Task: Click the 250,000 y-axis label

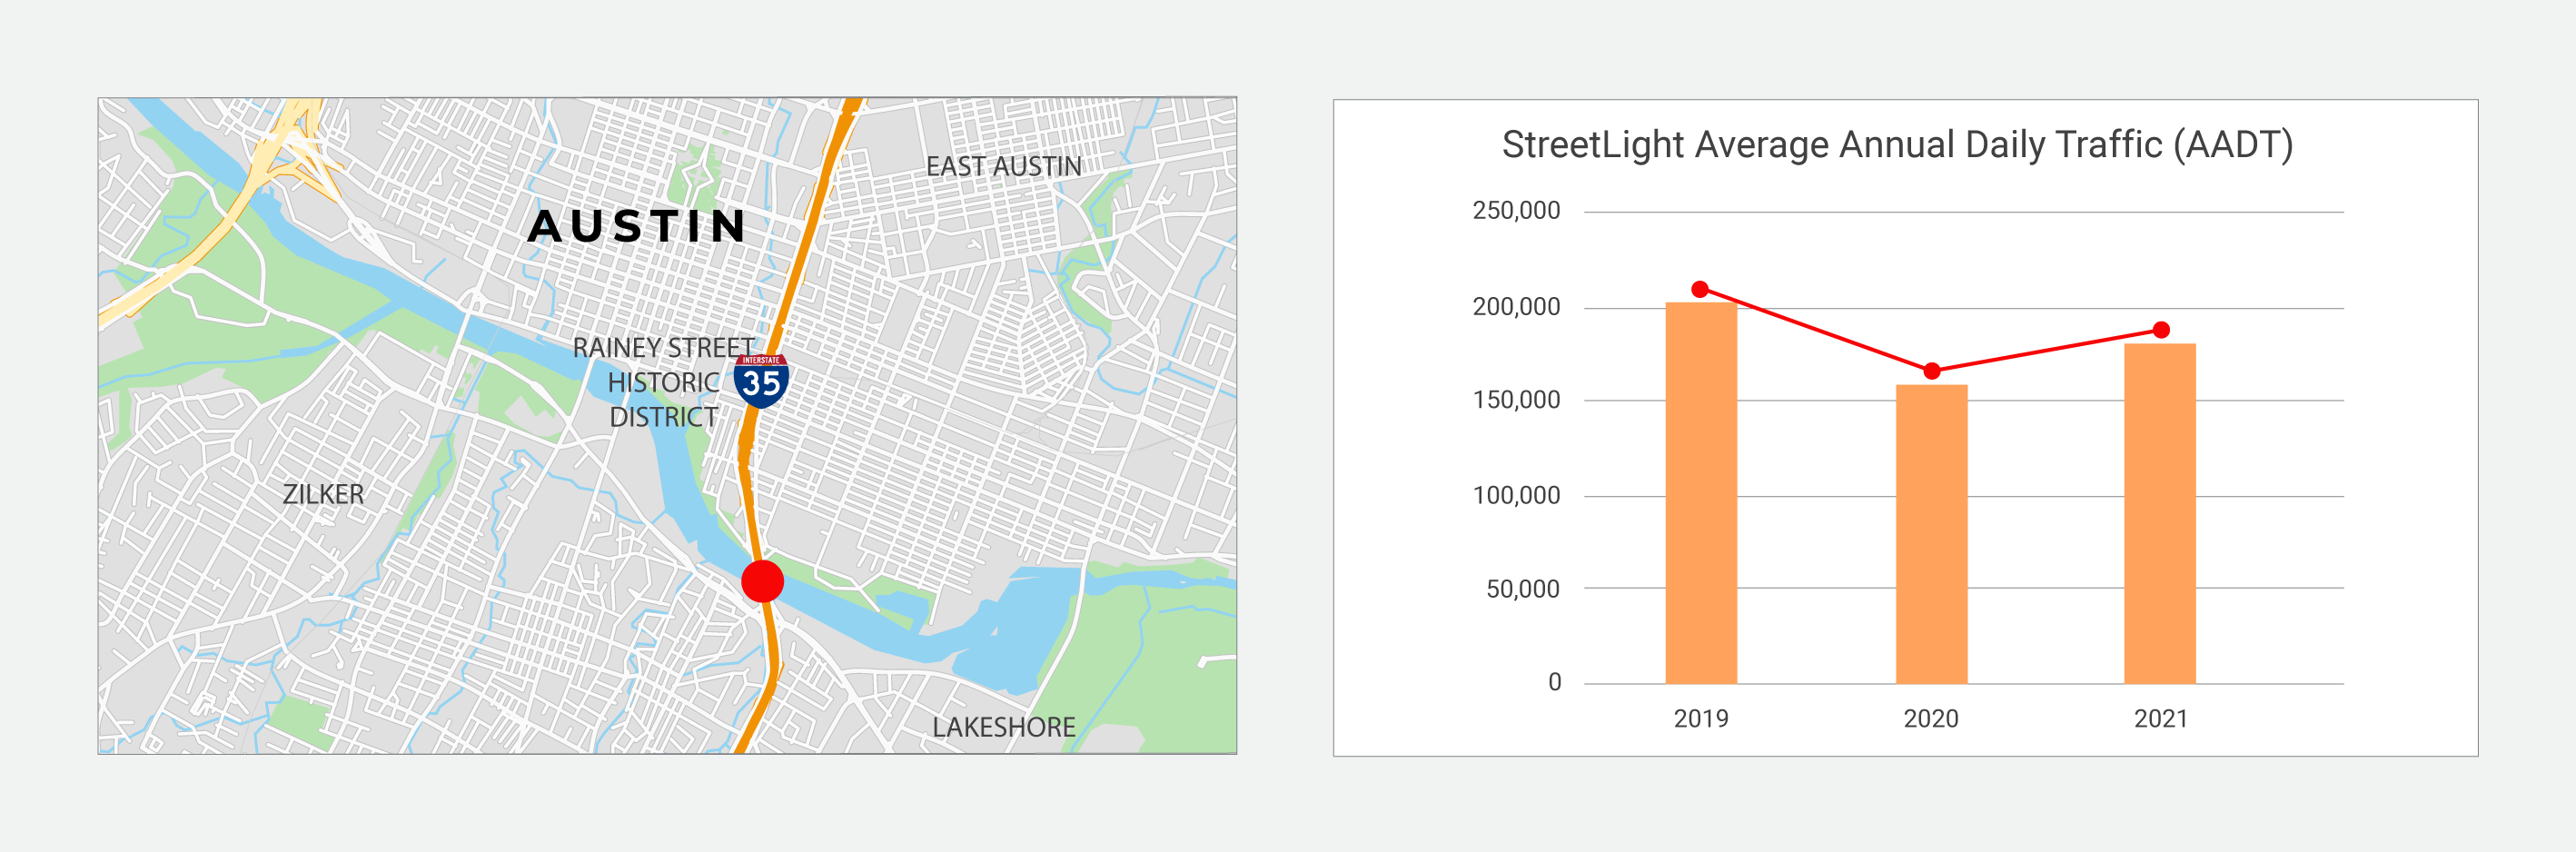Action: (x=1516, y=211)
